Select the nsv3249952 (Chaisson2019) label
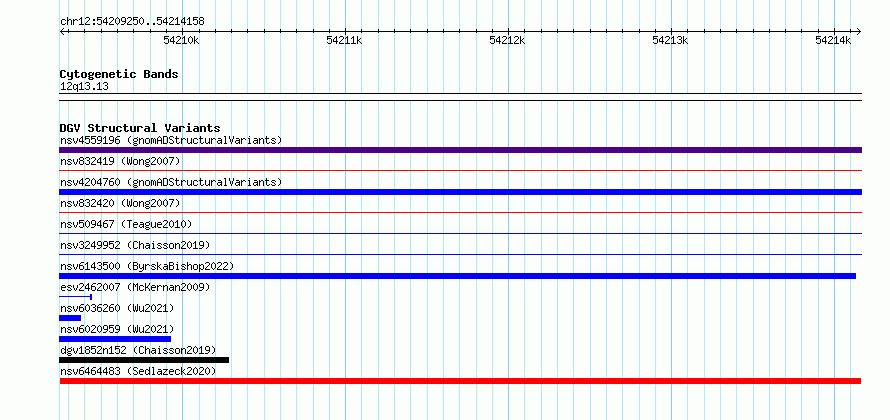This screenshot has height=420, width=890. point(135,245)
